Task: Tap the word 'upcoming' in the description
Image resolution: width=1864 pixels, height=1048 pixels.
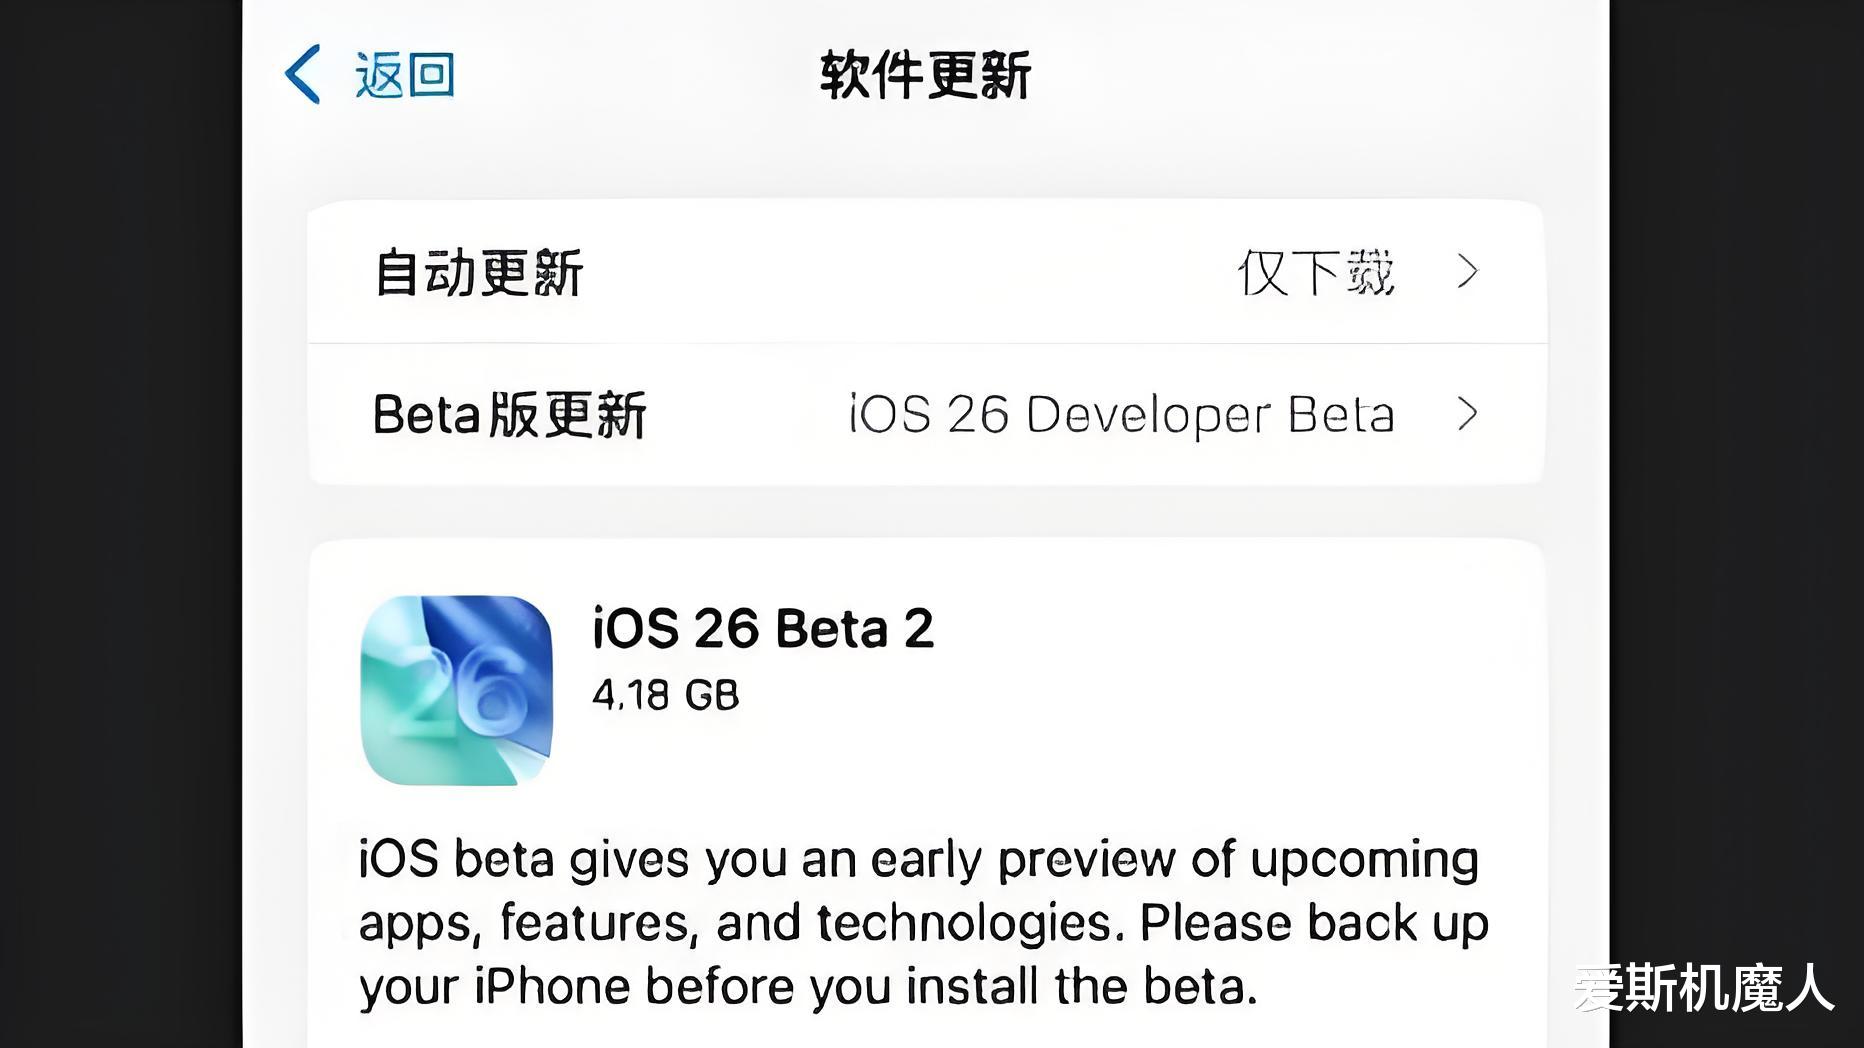Action: (x=1364, y=860)
